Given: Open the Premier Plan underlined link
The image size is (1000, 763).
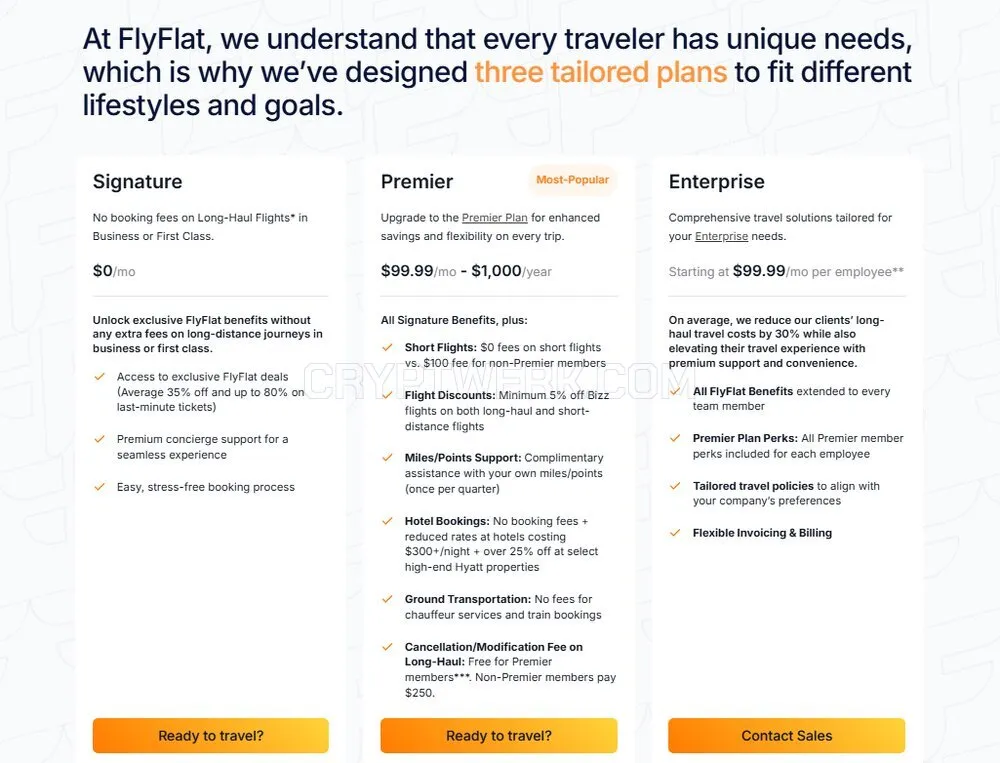Looking at the screenshot, I should tap(494, 218).
